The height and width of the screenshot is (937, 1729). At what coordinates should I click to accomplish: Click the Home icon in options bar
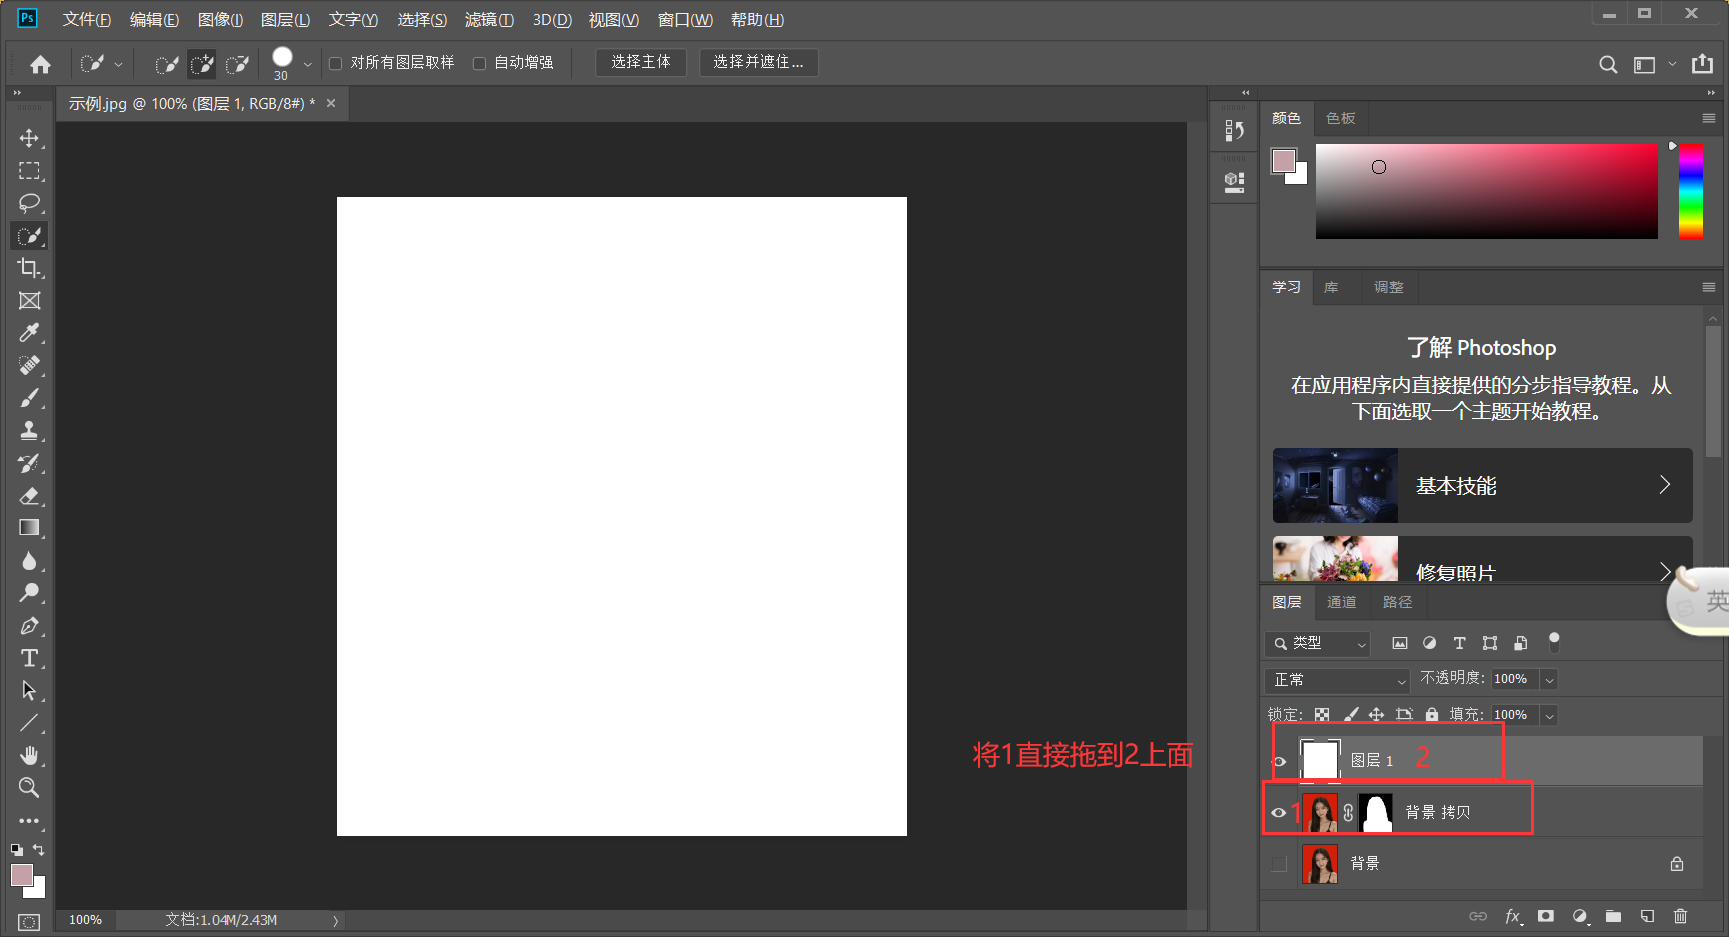coord(40,64)
